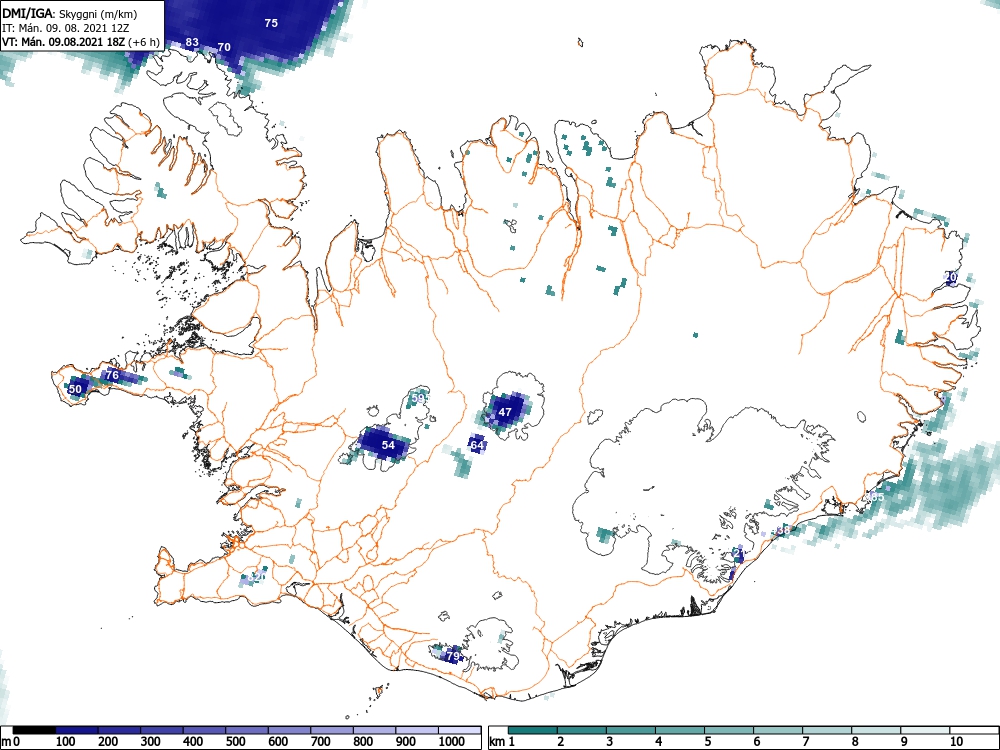This screenshot has height=750, width=1000.
Task: Click the "300" label on the metre scale
Action: (x=151, y=741)
